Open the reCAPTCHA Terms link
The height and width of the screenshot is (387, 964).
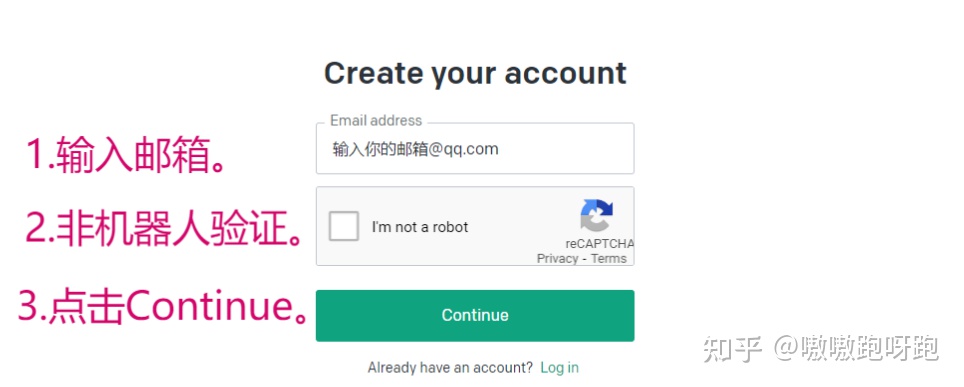point(608,258)
